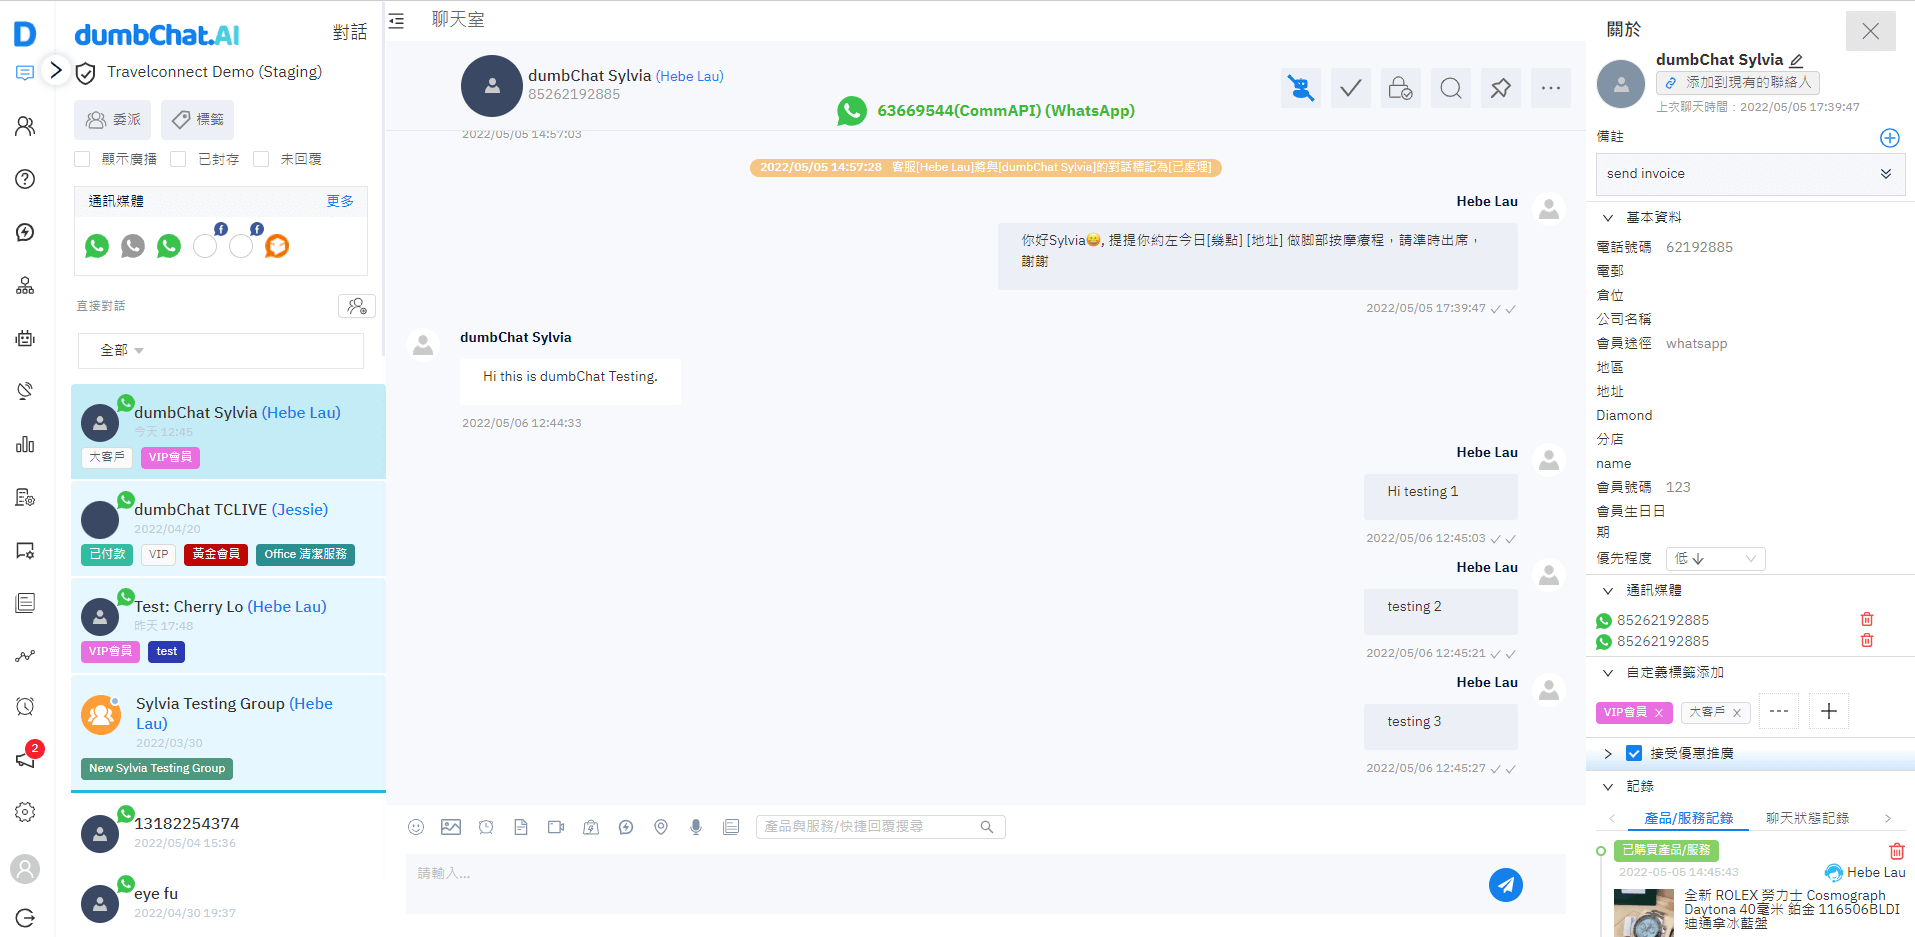Insert location pin in message
This screenshot has width=1915, height=937.
tap(661, 827)
